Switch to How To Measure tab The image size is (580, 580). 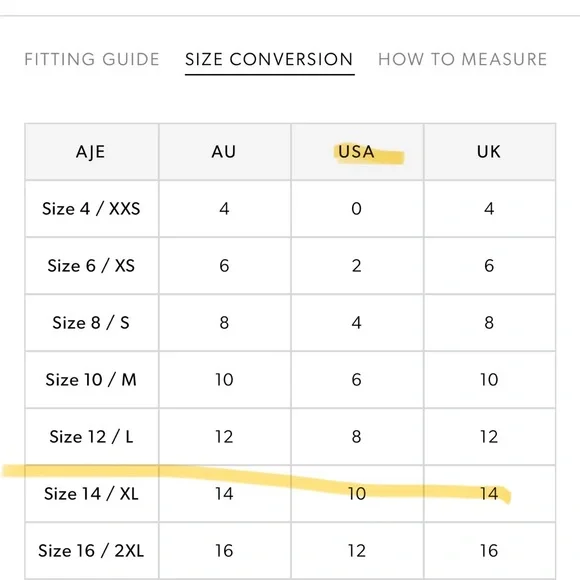(x=462, y=60)
